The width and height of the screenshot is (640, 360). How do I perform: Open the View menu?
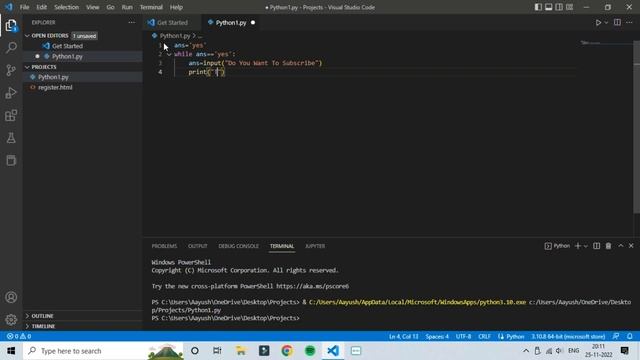pos(93,7)
